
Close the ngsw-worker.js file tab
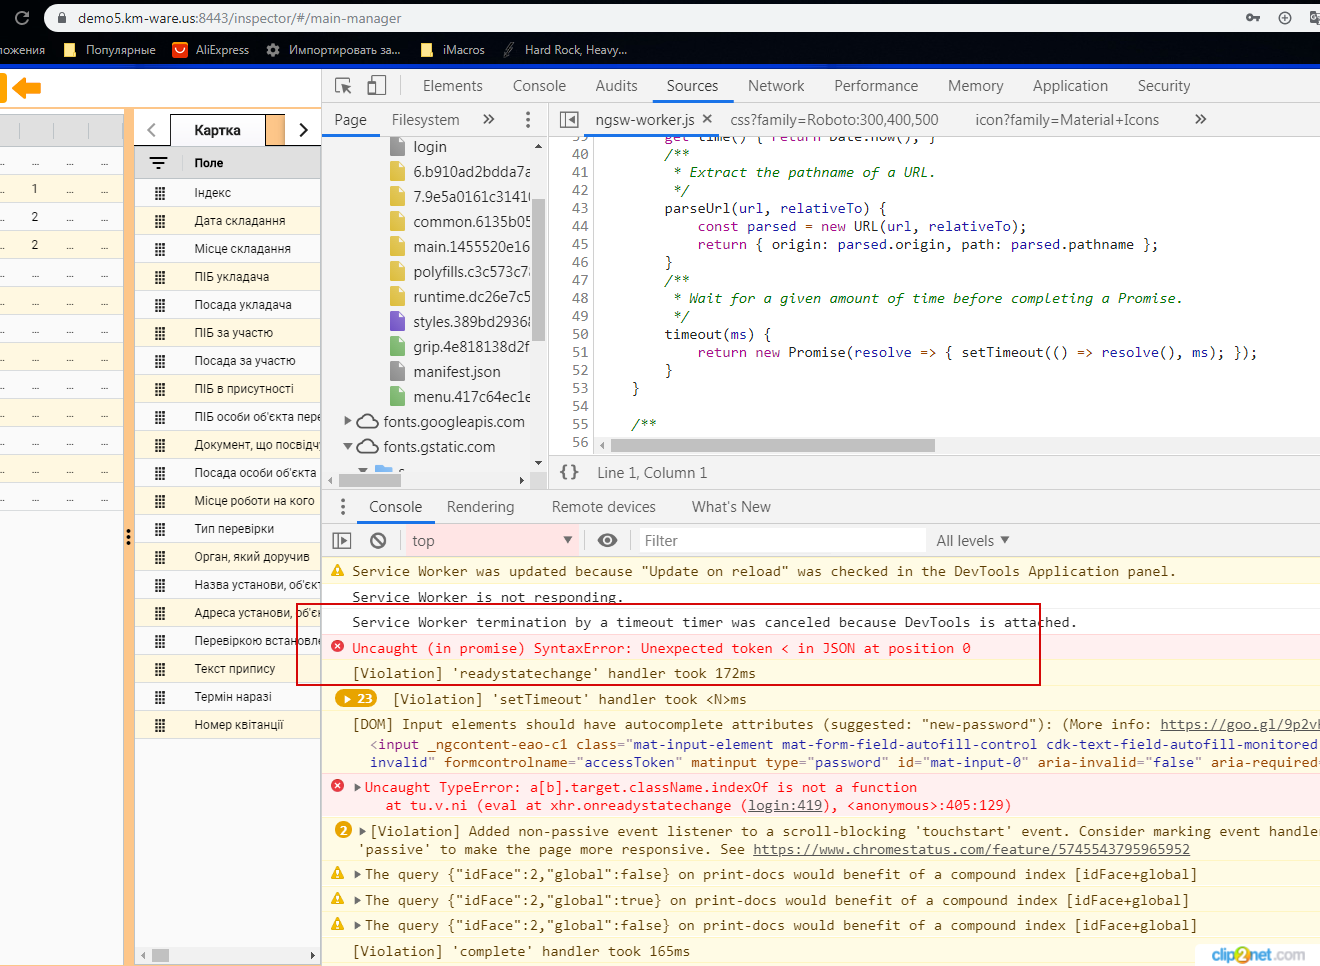click(x=707, y=119)
